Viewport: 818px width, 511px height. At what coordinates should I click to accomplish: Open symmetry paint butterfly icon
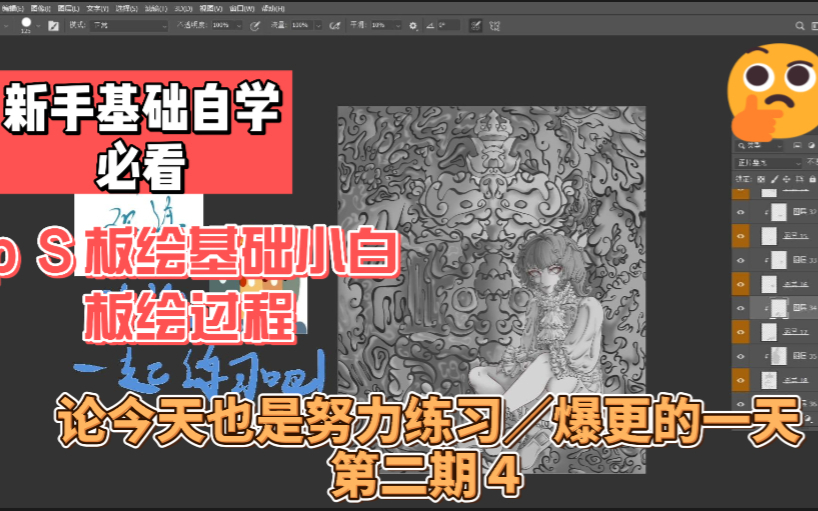pos(496,23)
